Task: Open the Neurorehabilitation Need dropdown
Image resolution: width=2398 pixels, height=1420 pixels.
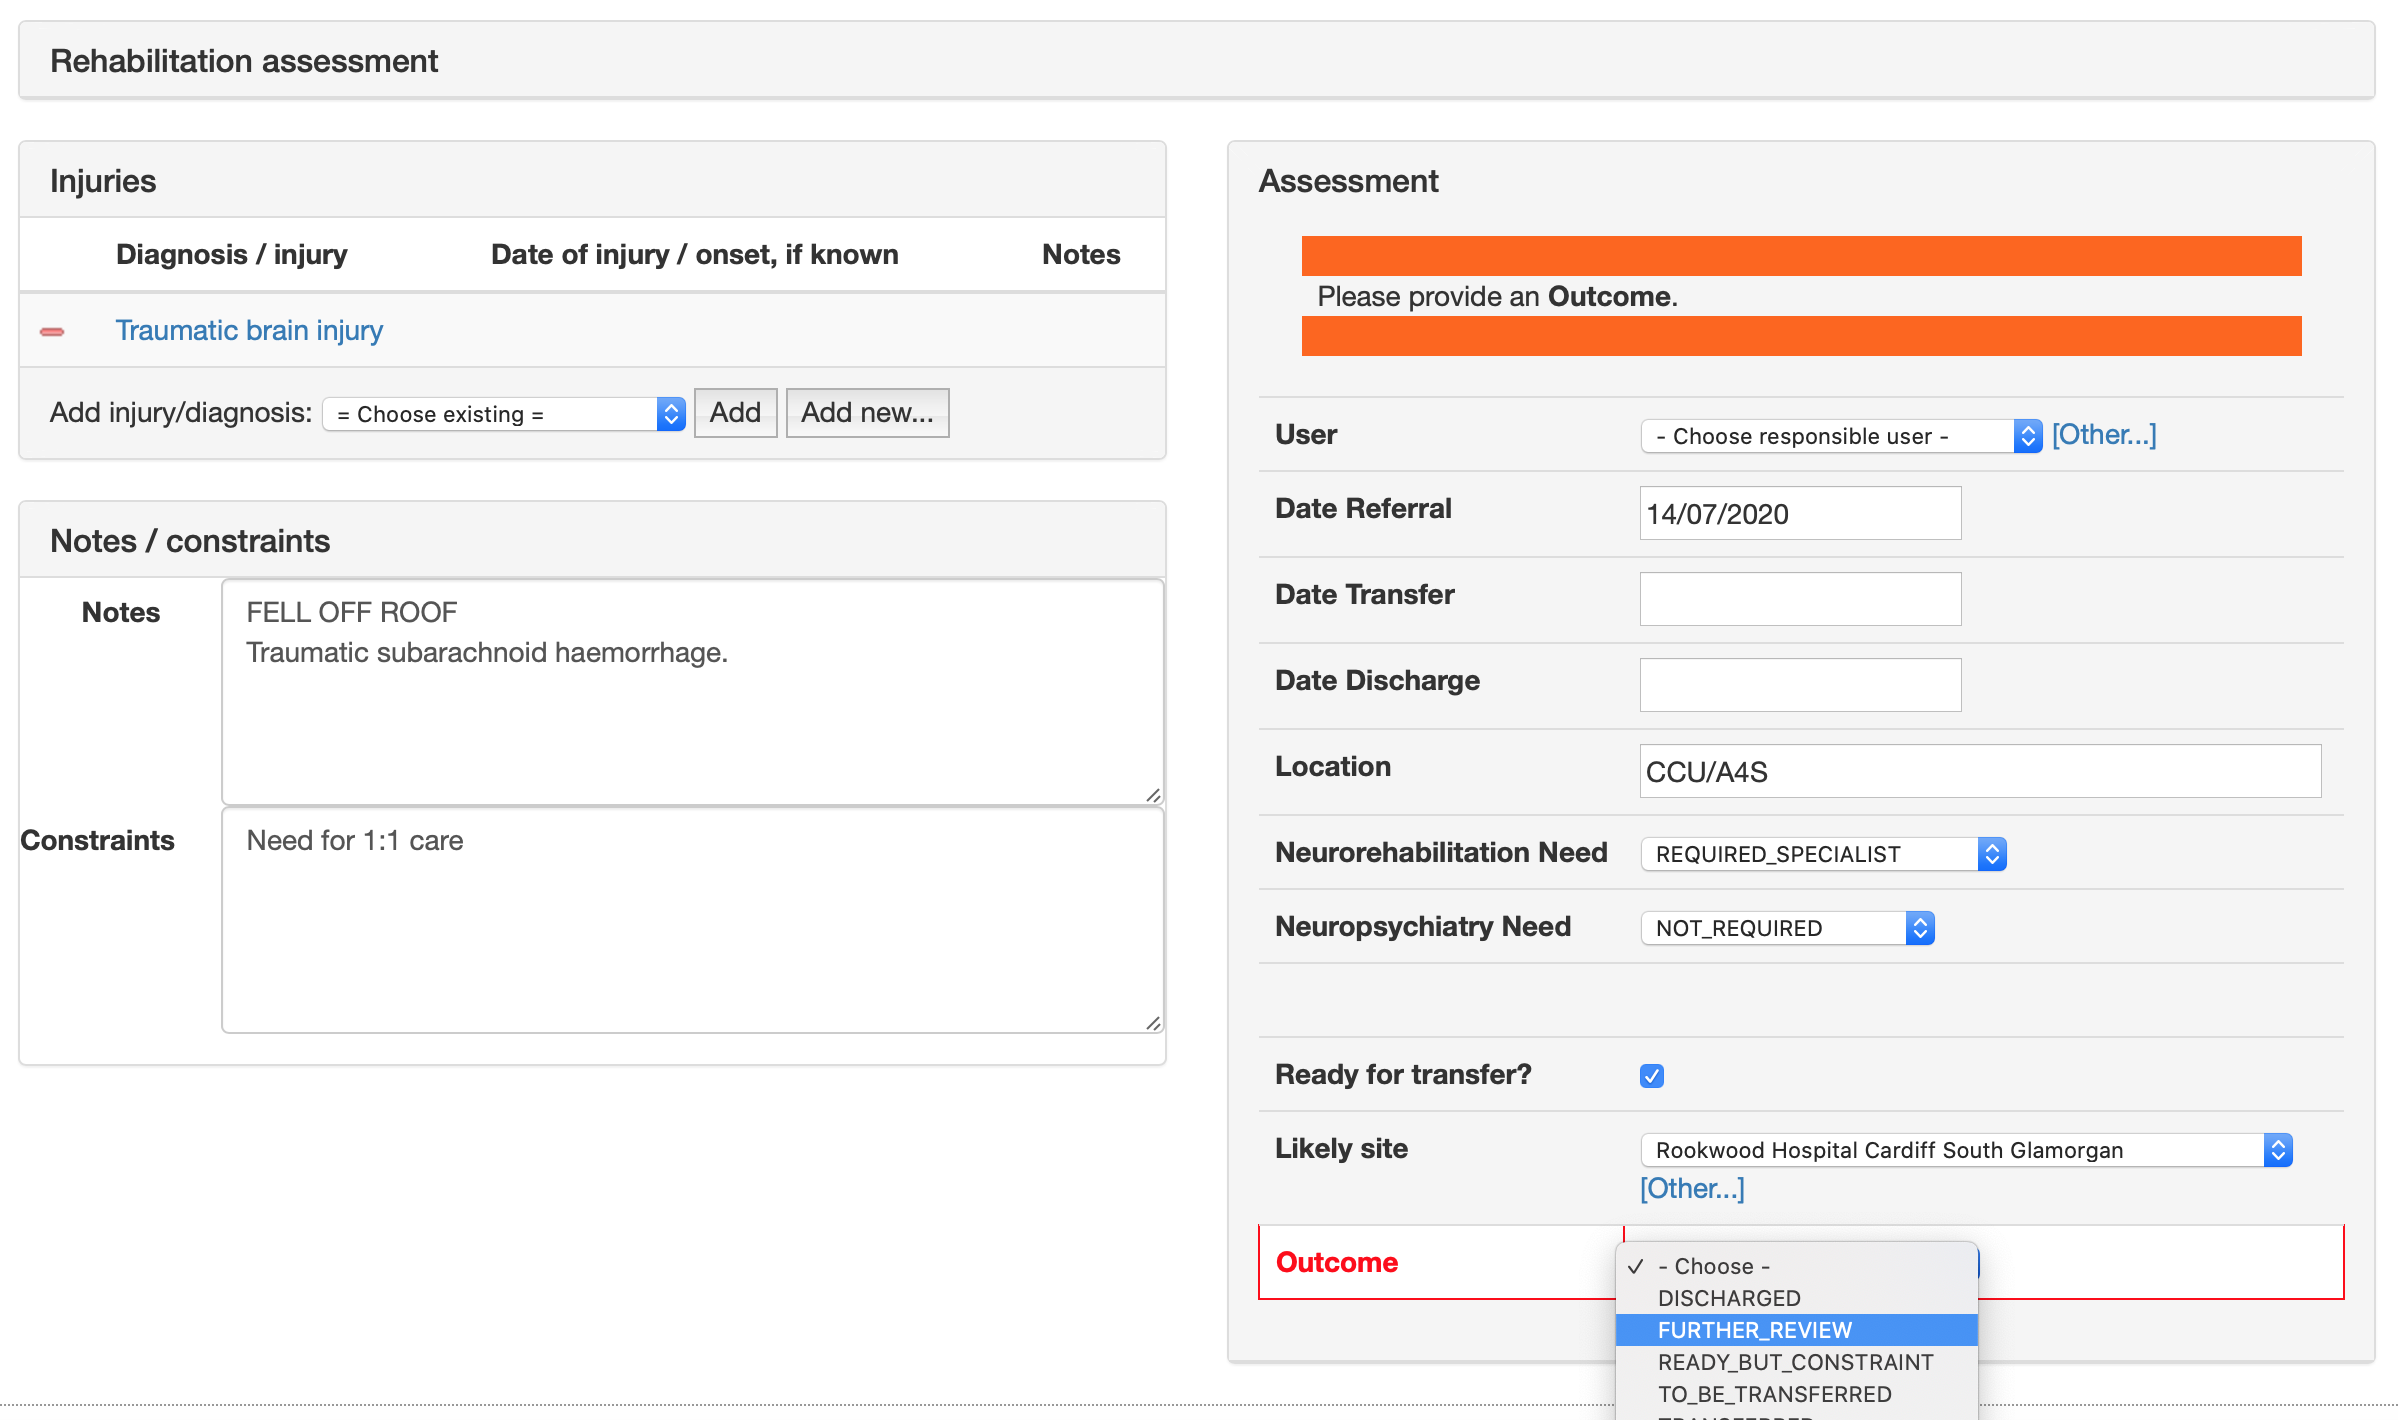Action: pyautogui.click(x=1822, y=854)
